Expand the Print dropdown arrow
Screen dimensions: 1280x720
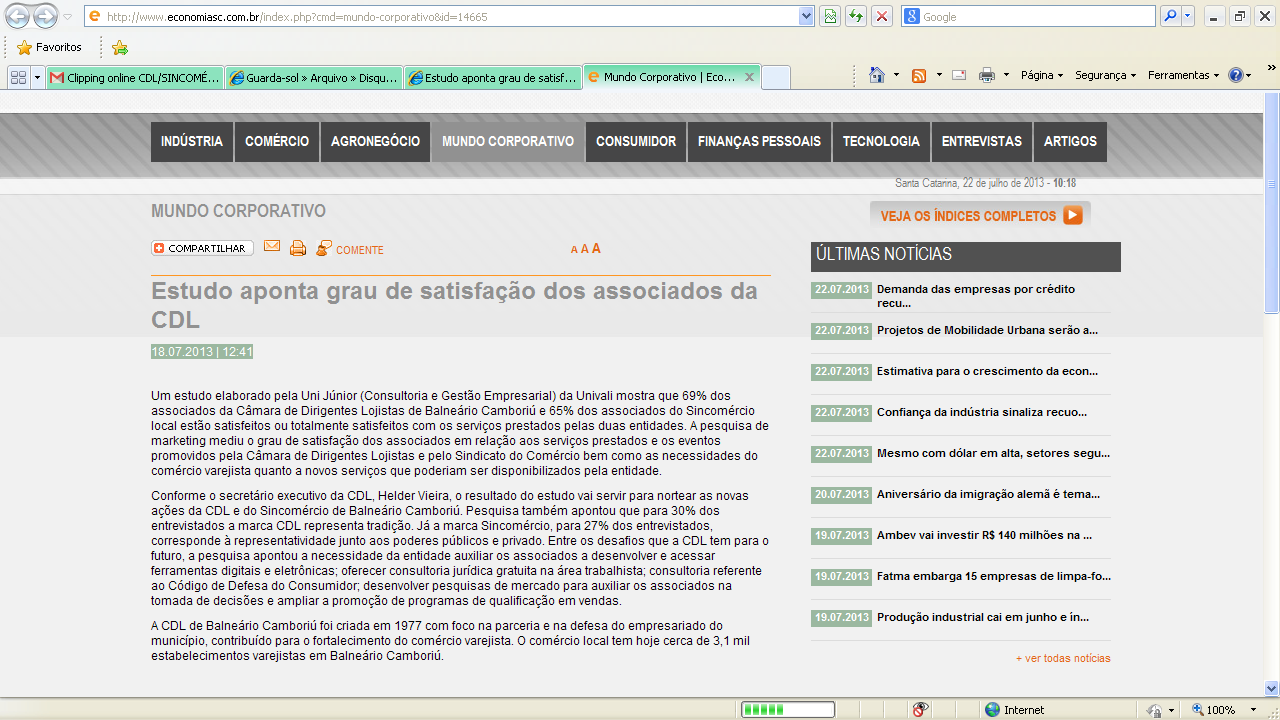pyautogui.click(x=1006, y=75)
